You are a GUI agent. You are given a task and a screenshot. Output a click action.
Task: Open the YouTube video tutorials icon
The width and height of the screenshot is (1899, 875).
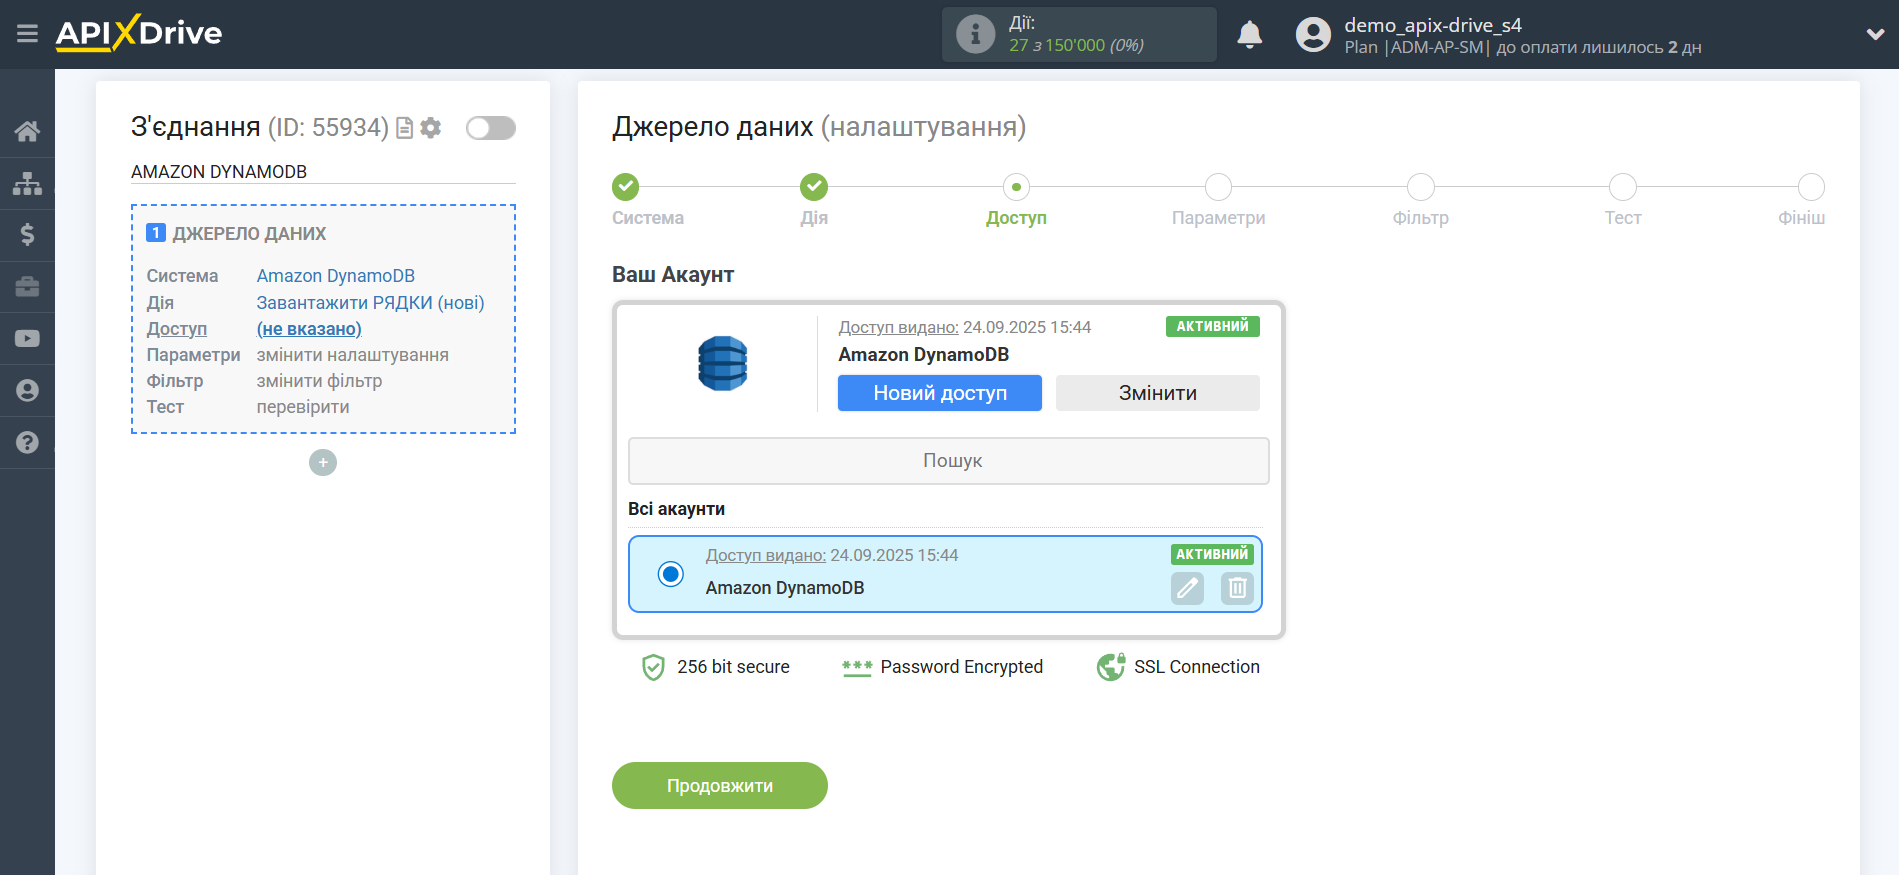click(27, 339)
